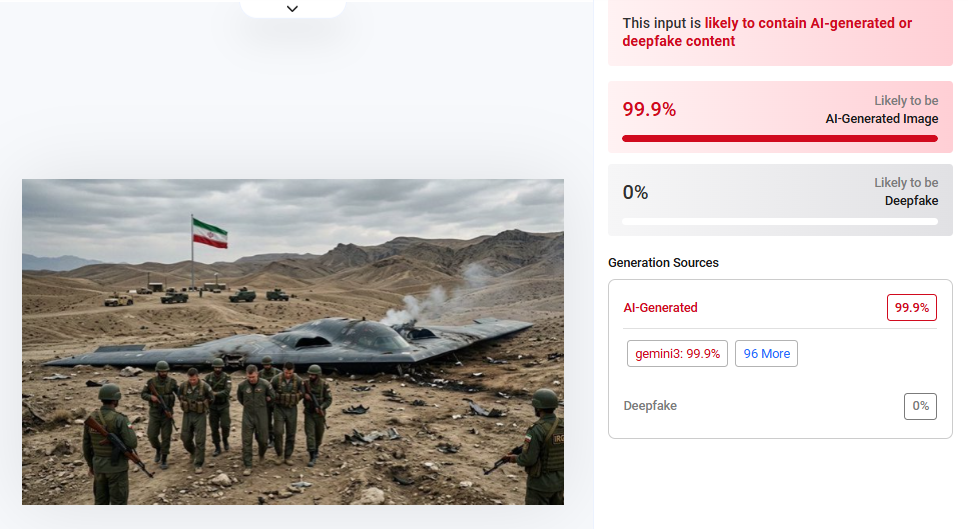Click the 99.9% badge in AI-Generated row
The image size is (968, 529).
pyautogui.click(x=911, y=308)
